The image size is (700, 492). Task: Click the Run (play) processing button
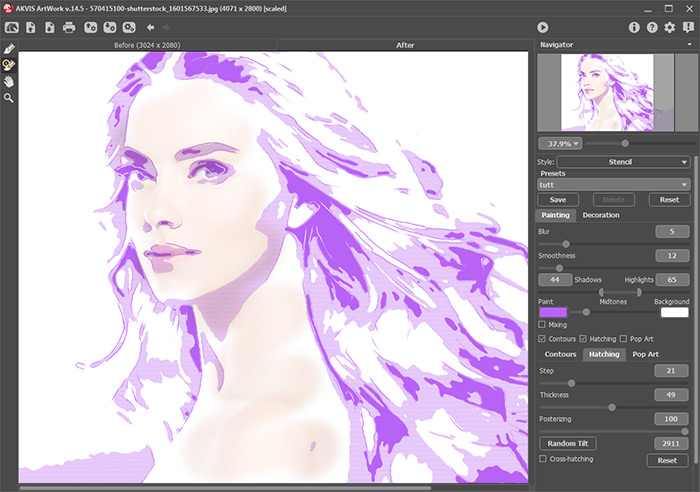tap(542, 27)
